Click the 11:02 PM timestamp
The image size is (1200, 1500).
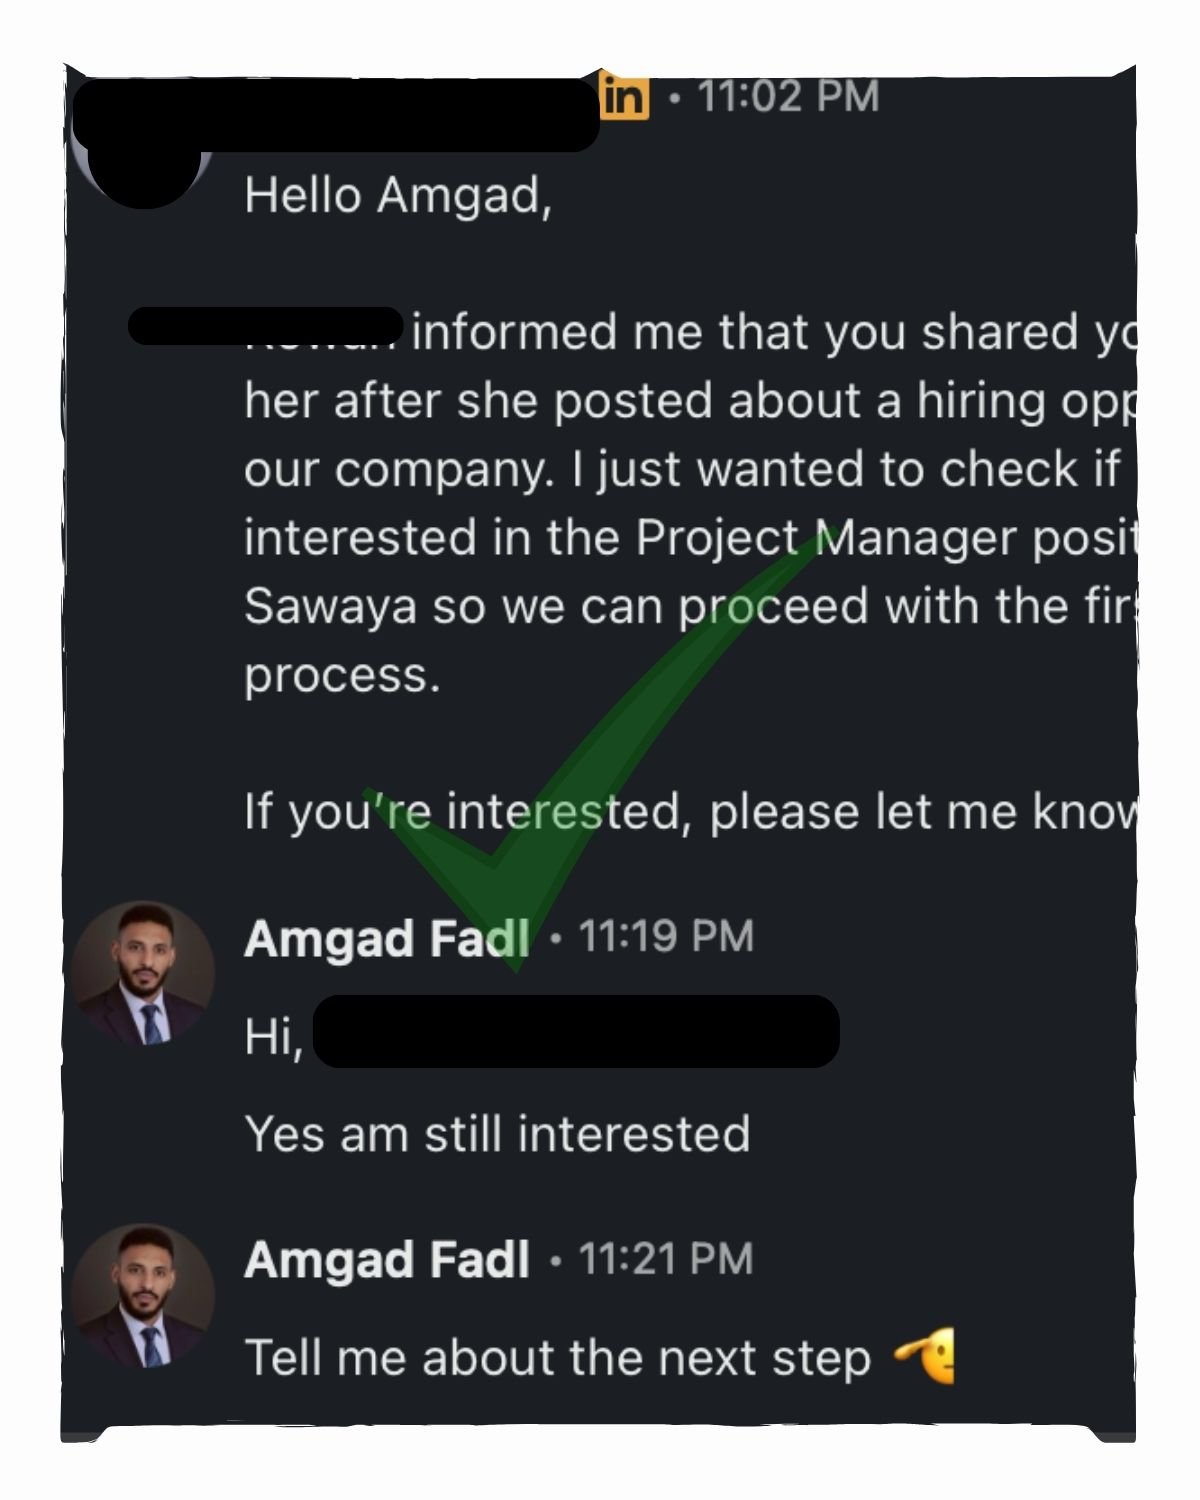pyautogui.click(x=788, y=97)
